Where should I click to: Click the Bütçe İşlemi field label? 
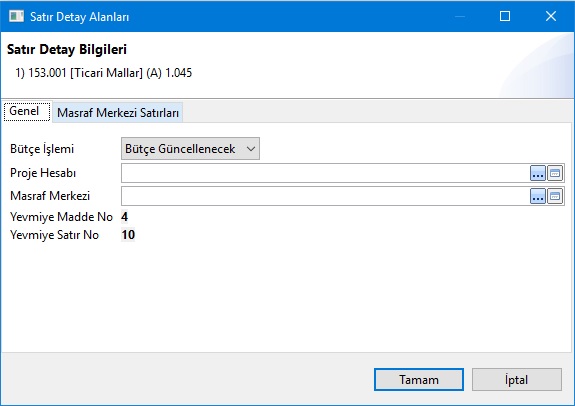(42, 149)
